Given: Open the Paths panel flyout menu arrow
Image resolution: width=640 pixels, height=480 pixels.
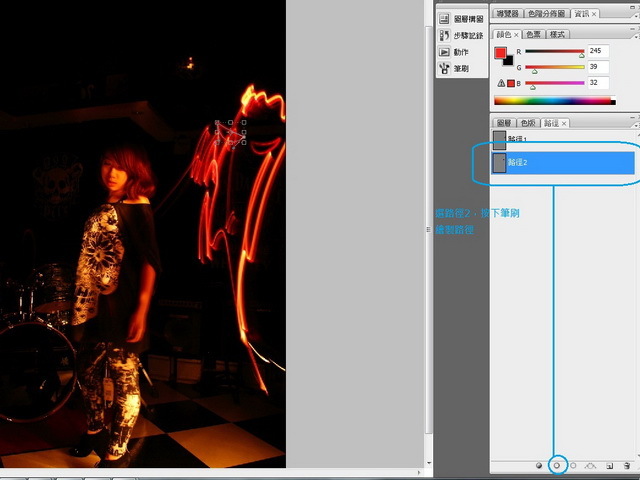Looking at the screenshot, I should coord(637,124).
